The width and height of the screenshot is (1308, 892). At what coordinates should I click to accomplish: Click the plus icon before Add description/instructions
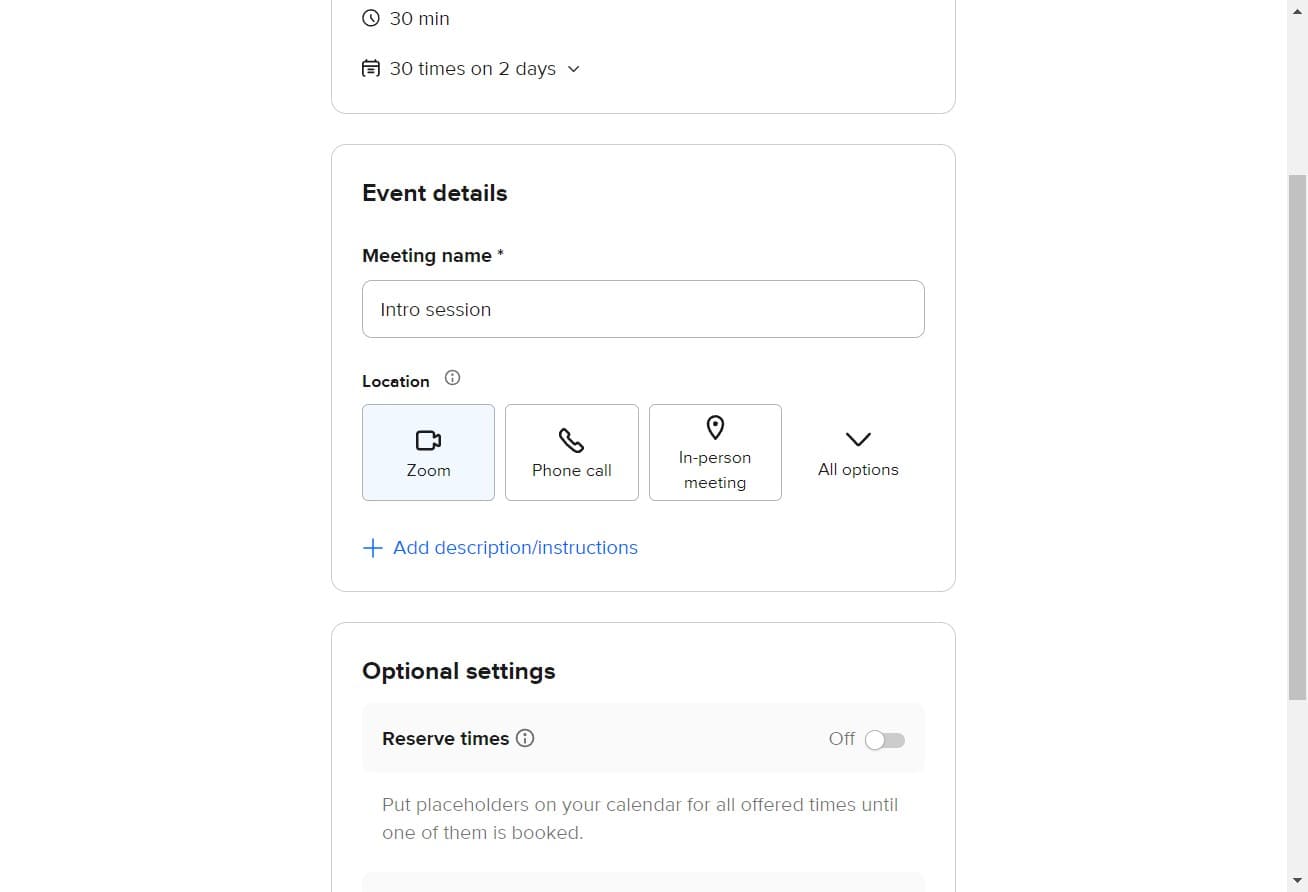click(x=372, y=547)
